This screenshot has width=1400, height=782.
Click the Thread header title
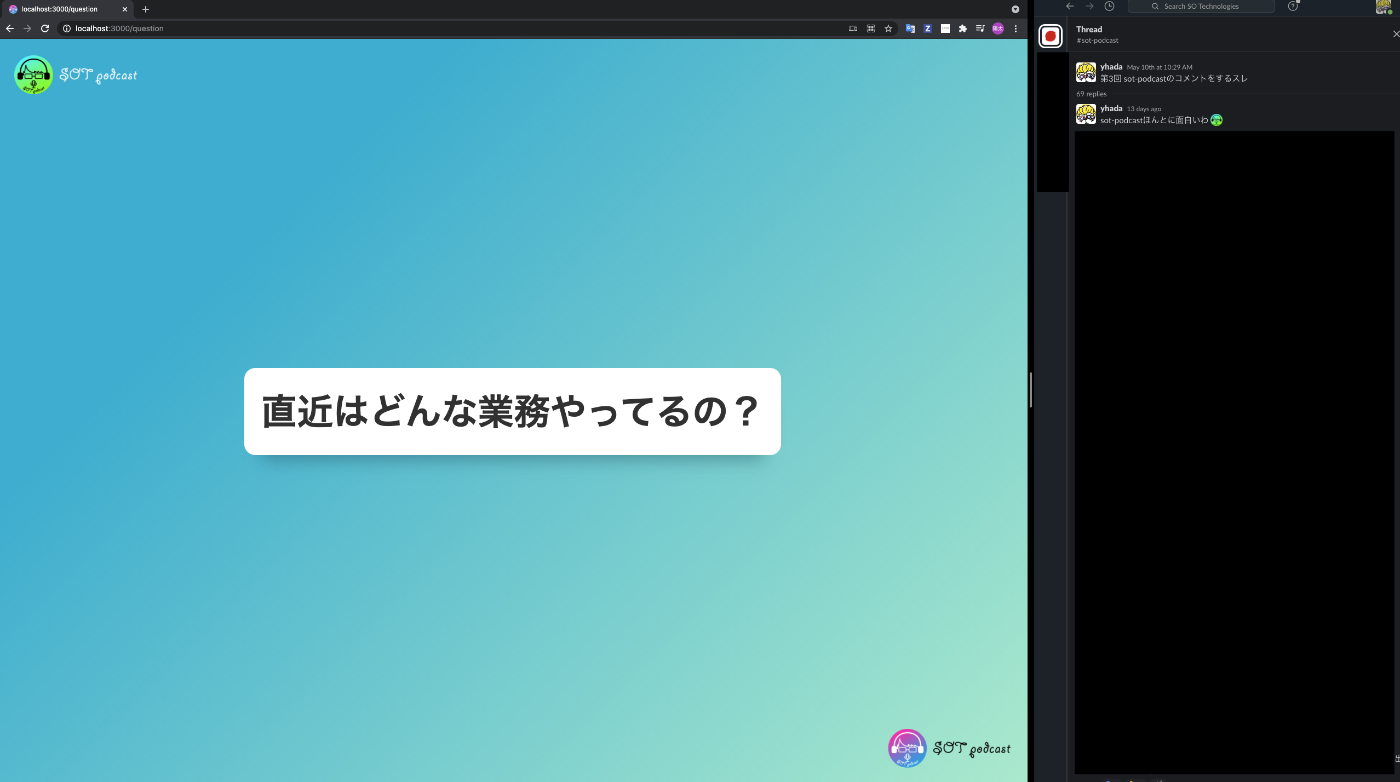tap(1089, 29)
